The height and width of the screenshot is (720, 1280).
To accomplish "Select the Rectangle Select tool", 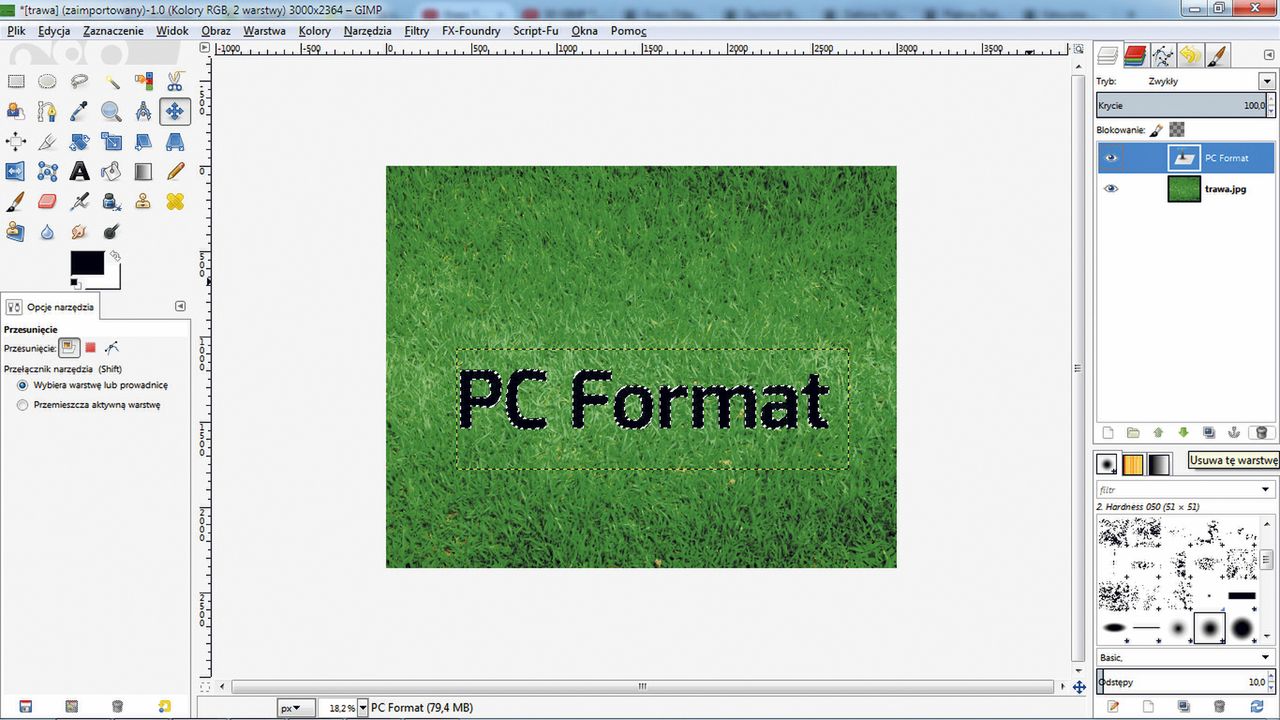I will [16, 82].
